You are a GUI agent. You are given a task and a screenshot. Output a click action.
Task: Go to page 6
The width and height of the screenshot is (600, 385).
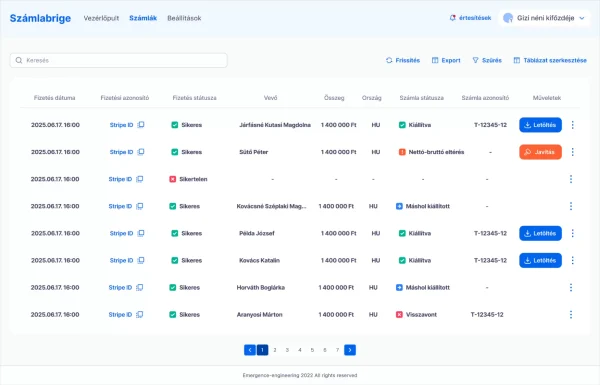click(x=325, y=350)
